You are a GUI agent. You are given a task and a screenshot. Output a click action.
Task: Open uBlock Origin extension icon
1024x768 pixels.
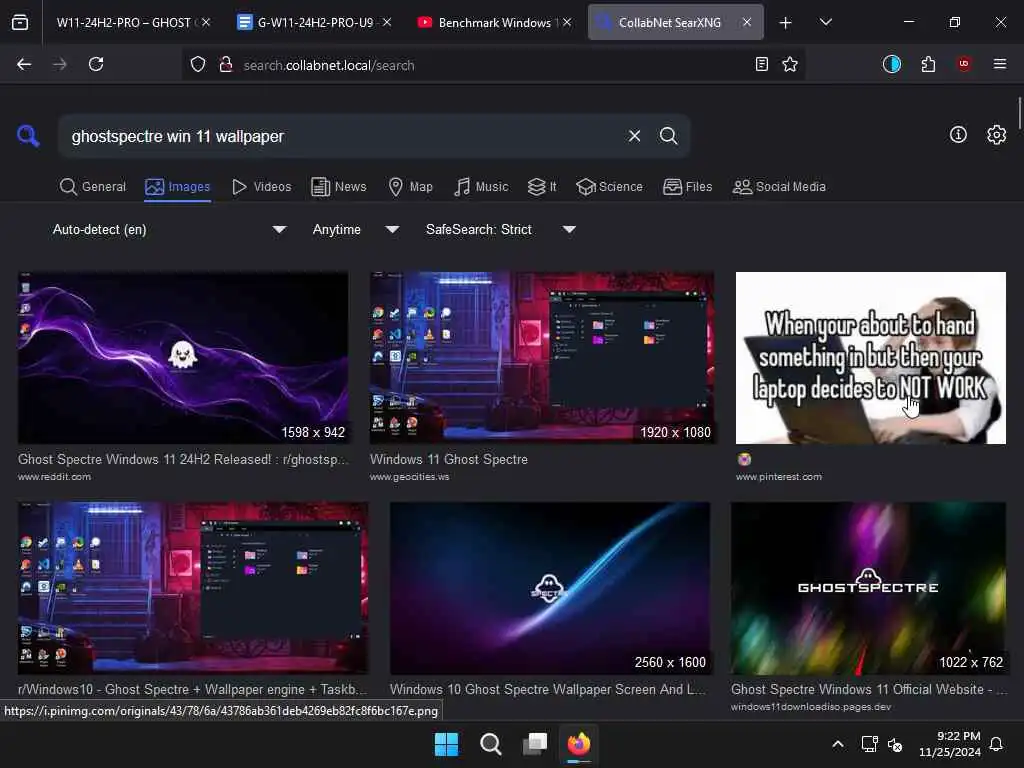tap(964, 64)
